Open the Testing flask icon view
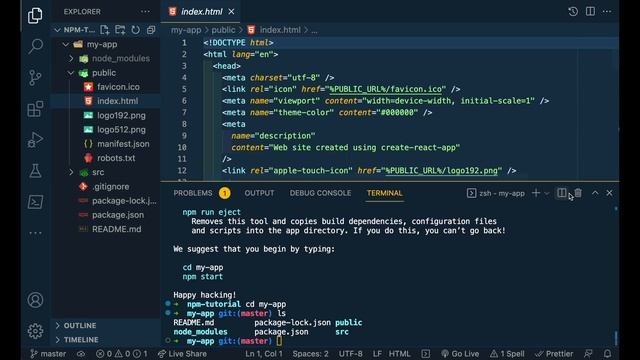This screenshot has width=640, height=360. tap(35, 171)
